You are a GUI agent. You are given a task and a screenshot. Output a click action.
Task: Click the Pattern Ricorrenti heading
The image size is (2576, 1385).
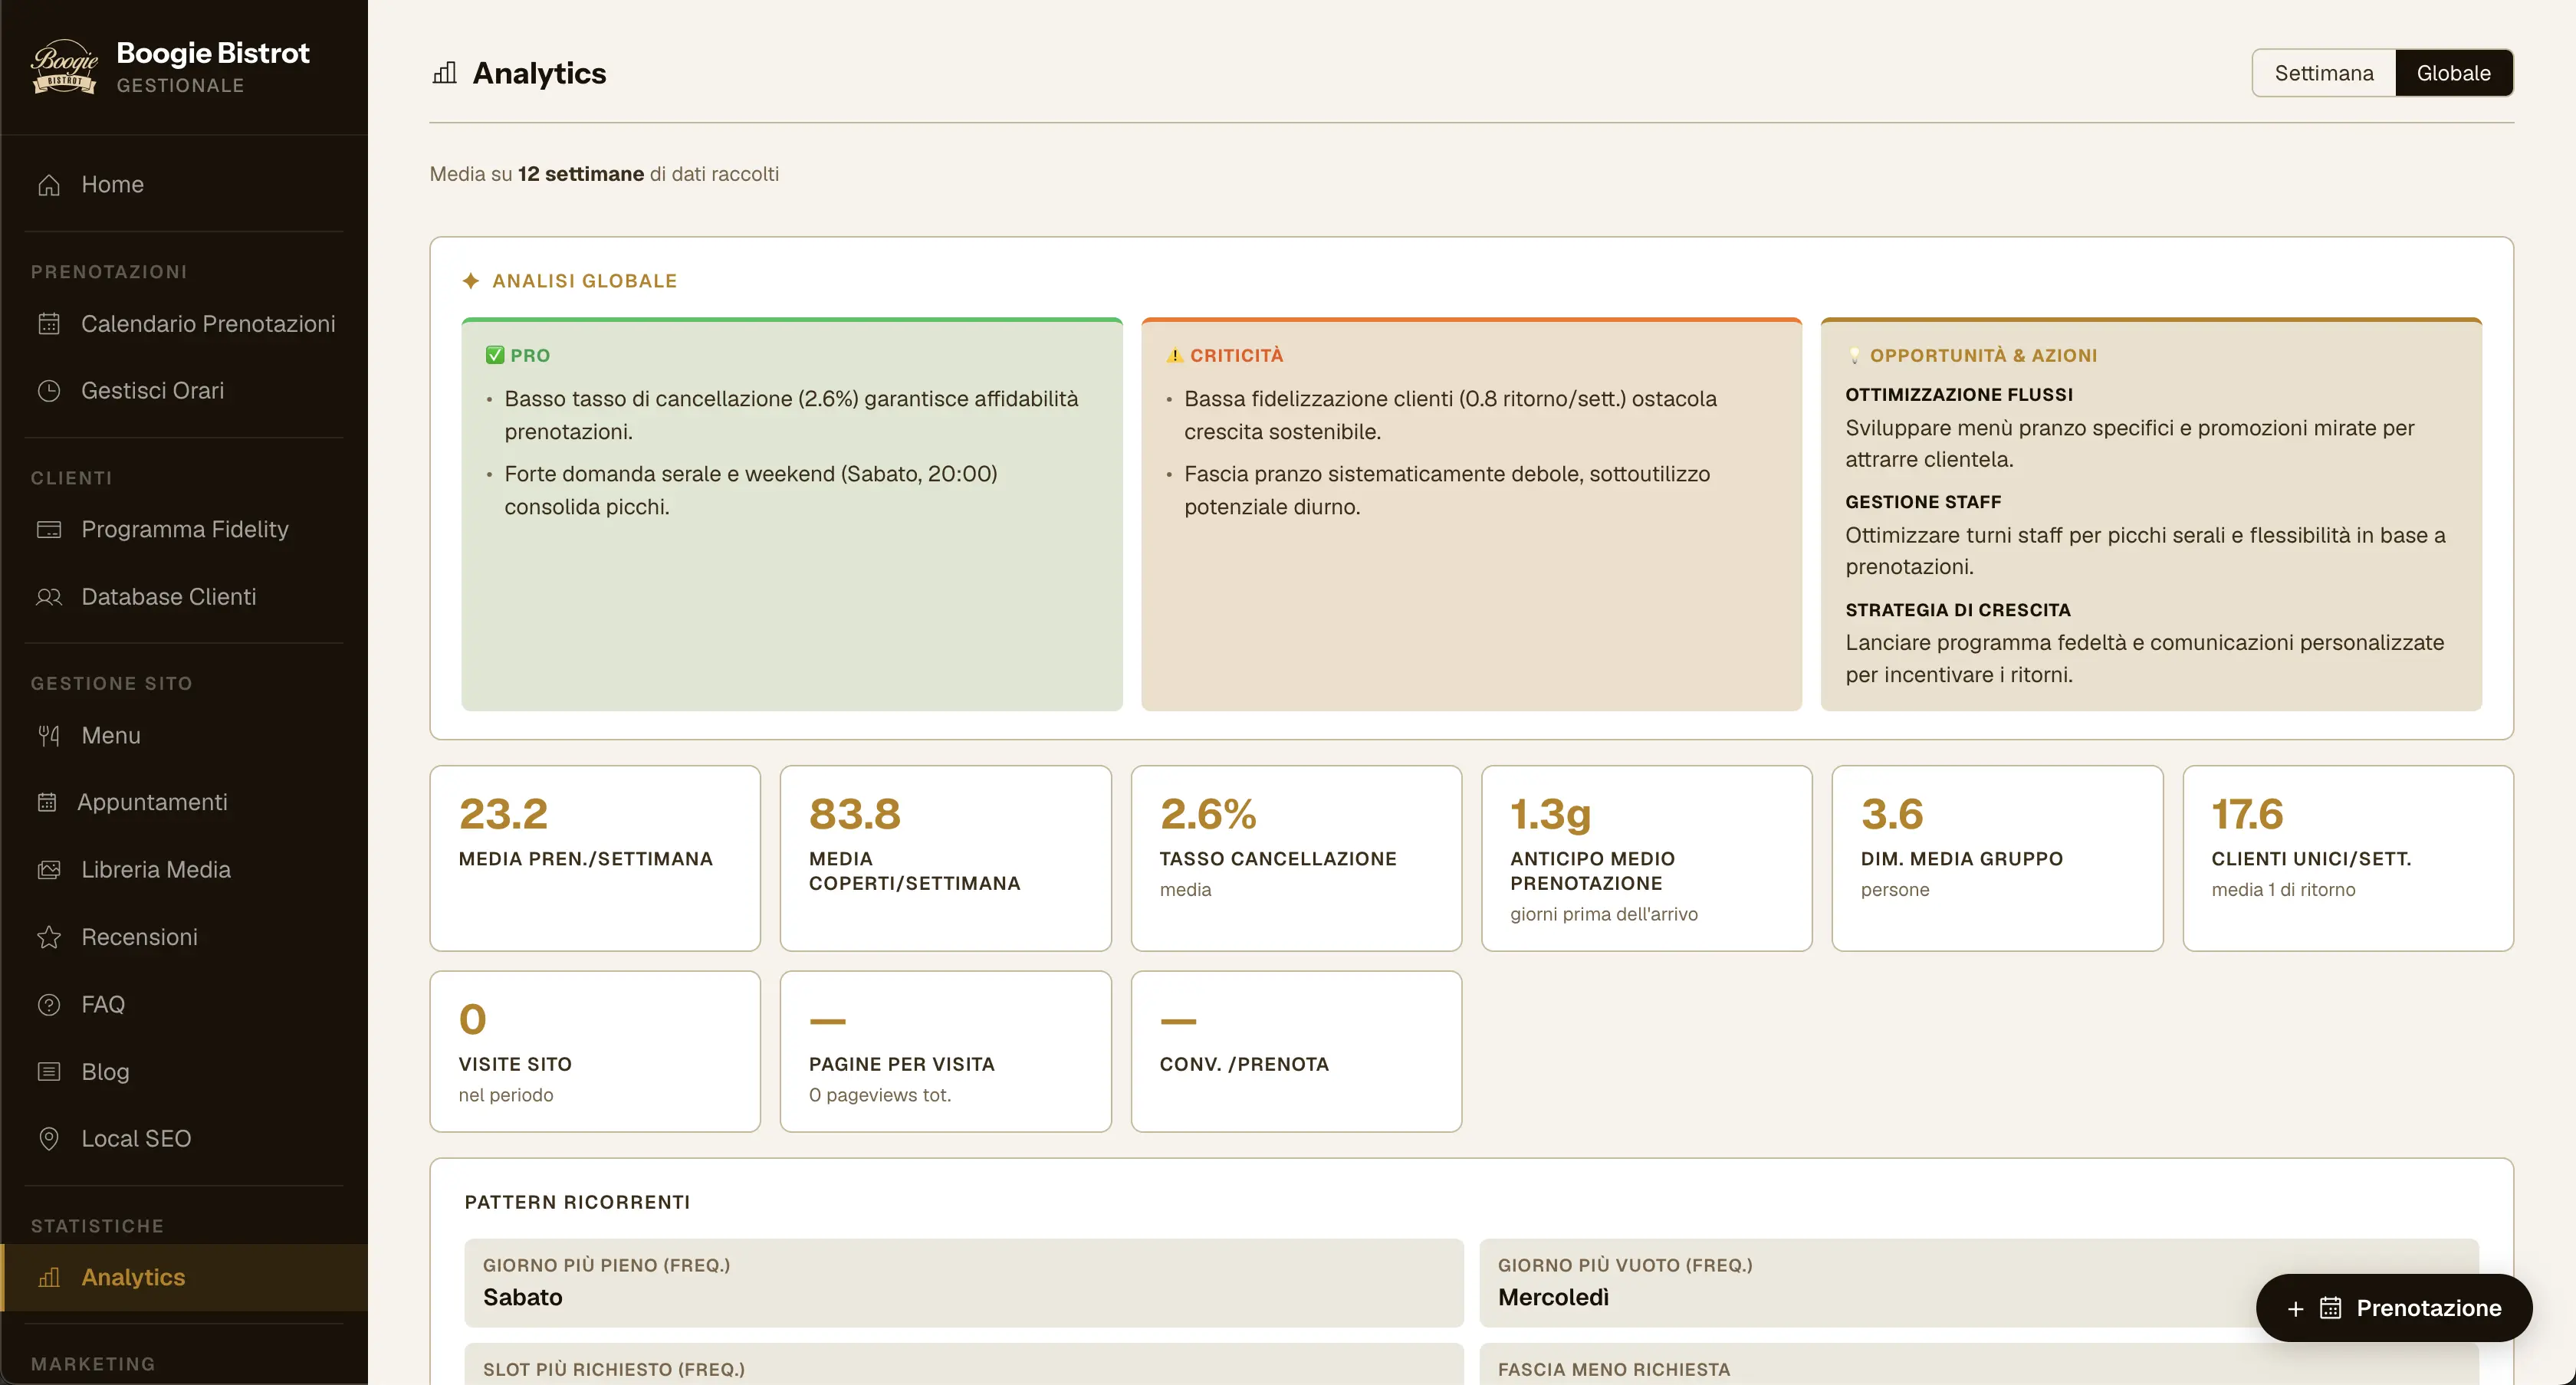(577, 1202)
